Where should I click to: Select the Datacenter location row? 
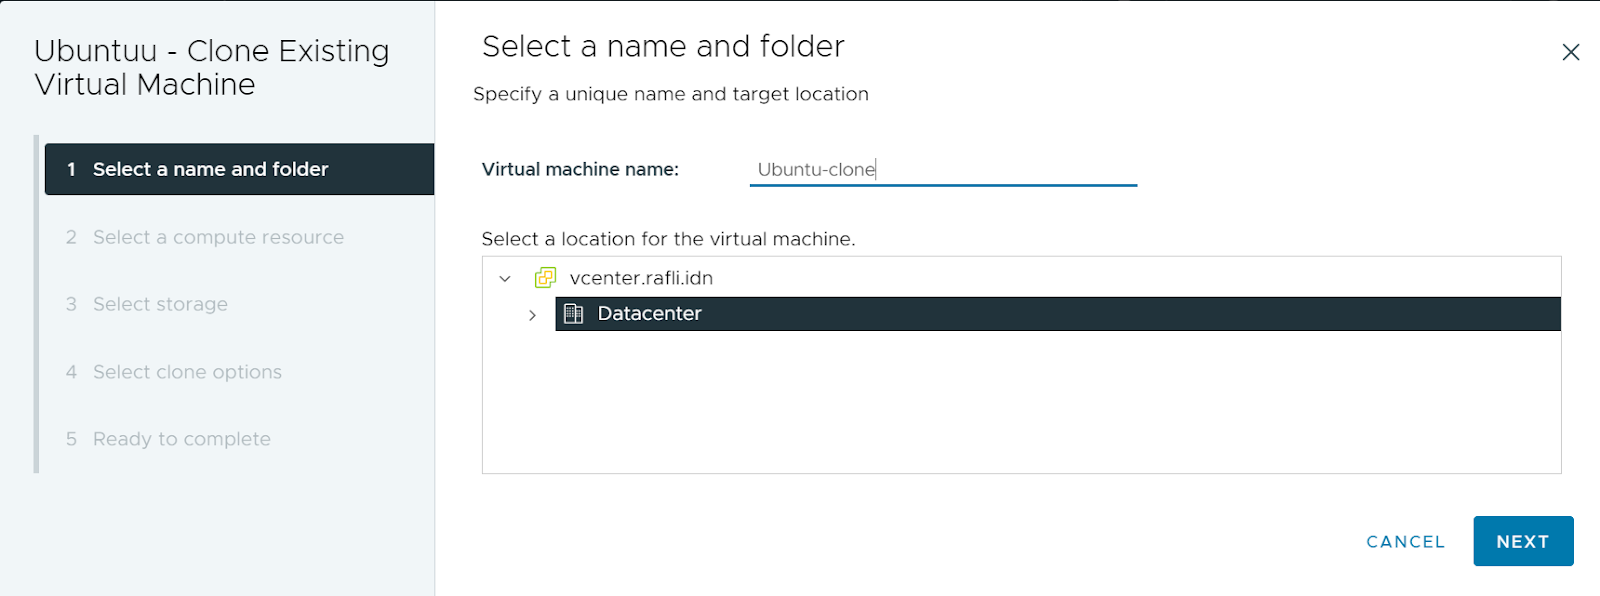click(x=1057, y=314)
